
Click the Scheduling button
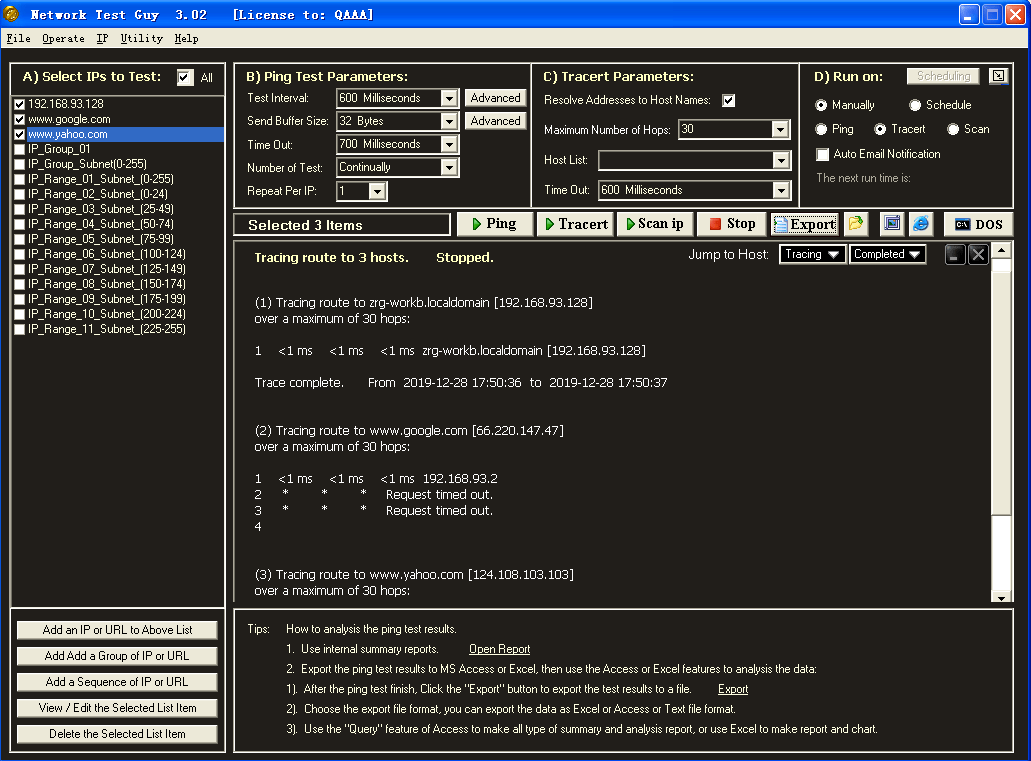click(x=943, y=76)
